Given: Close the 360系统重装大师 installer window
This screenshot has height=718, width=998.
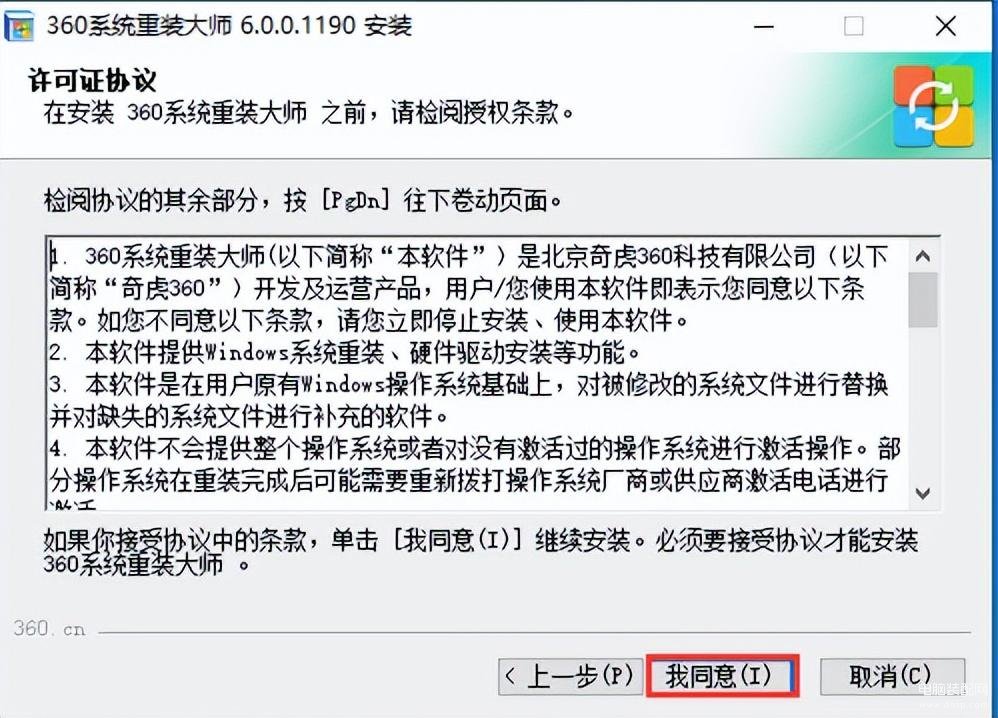Looking at the screenshot, I should tap(946, 27).
